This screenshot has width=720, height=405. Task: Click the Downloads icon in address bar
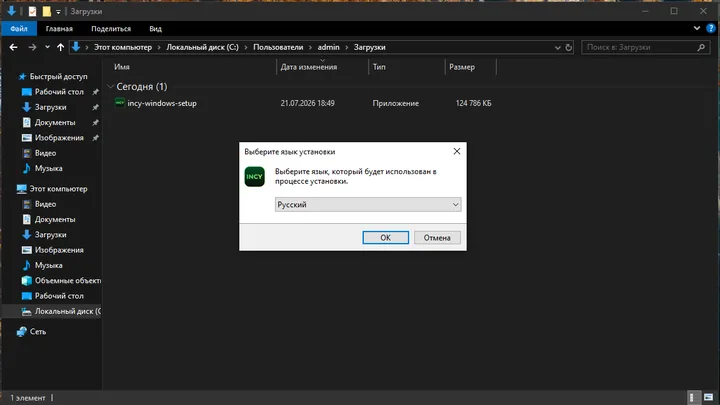(76, 47)
